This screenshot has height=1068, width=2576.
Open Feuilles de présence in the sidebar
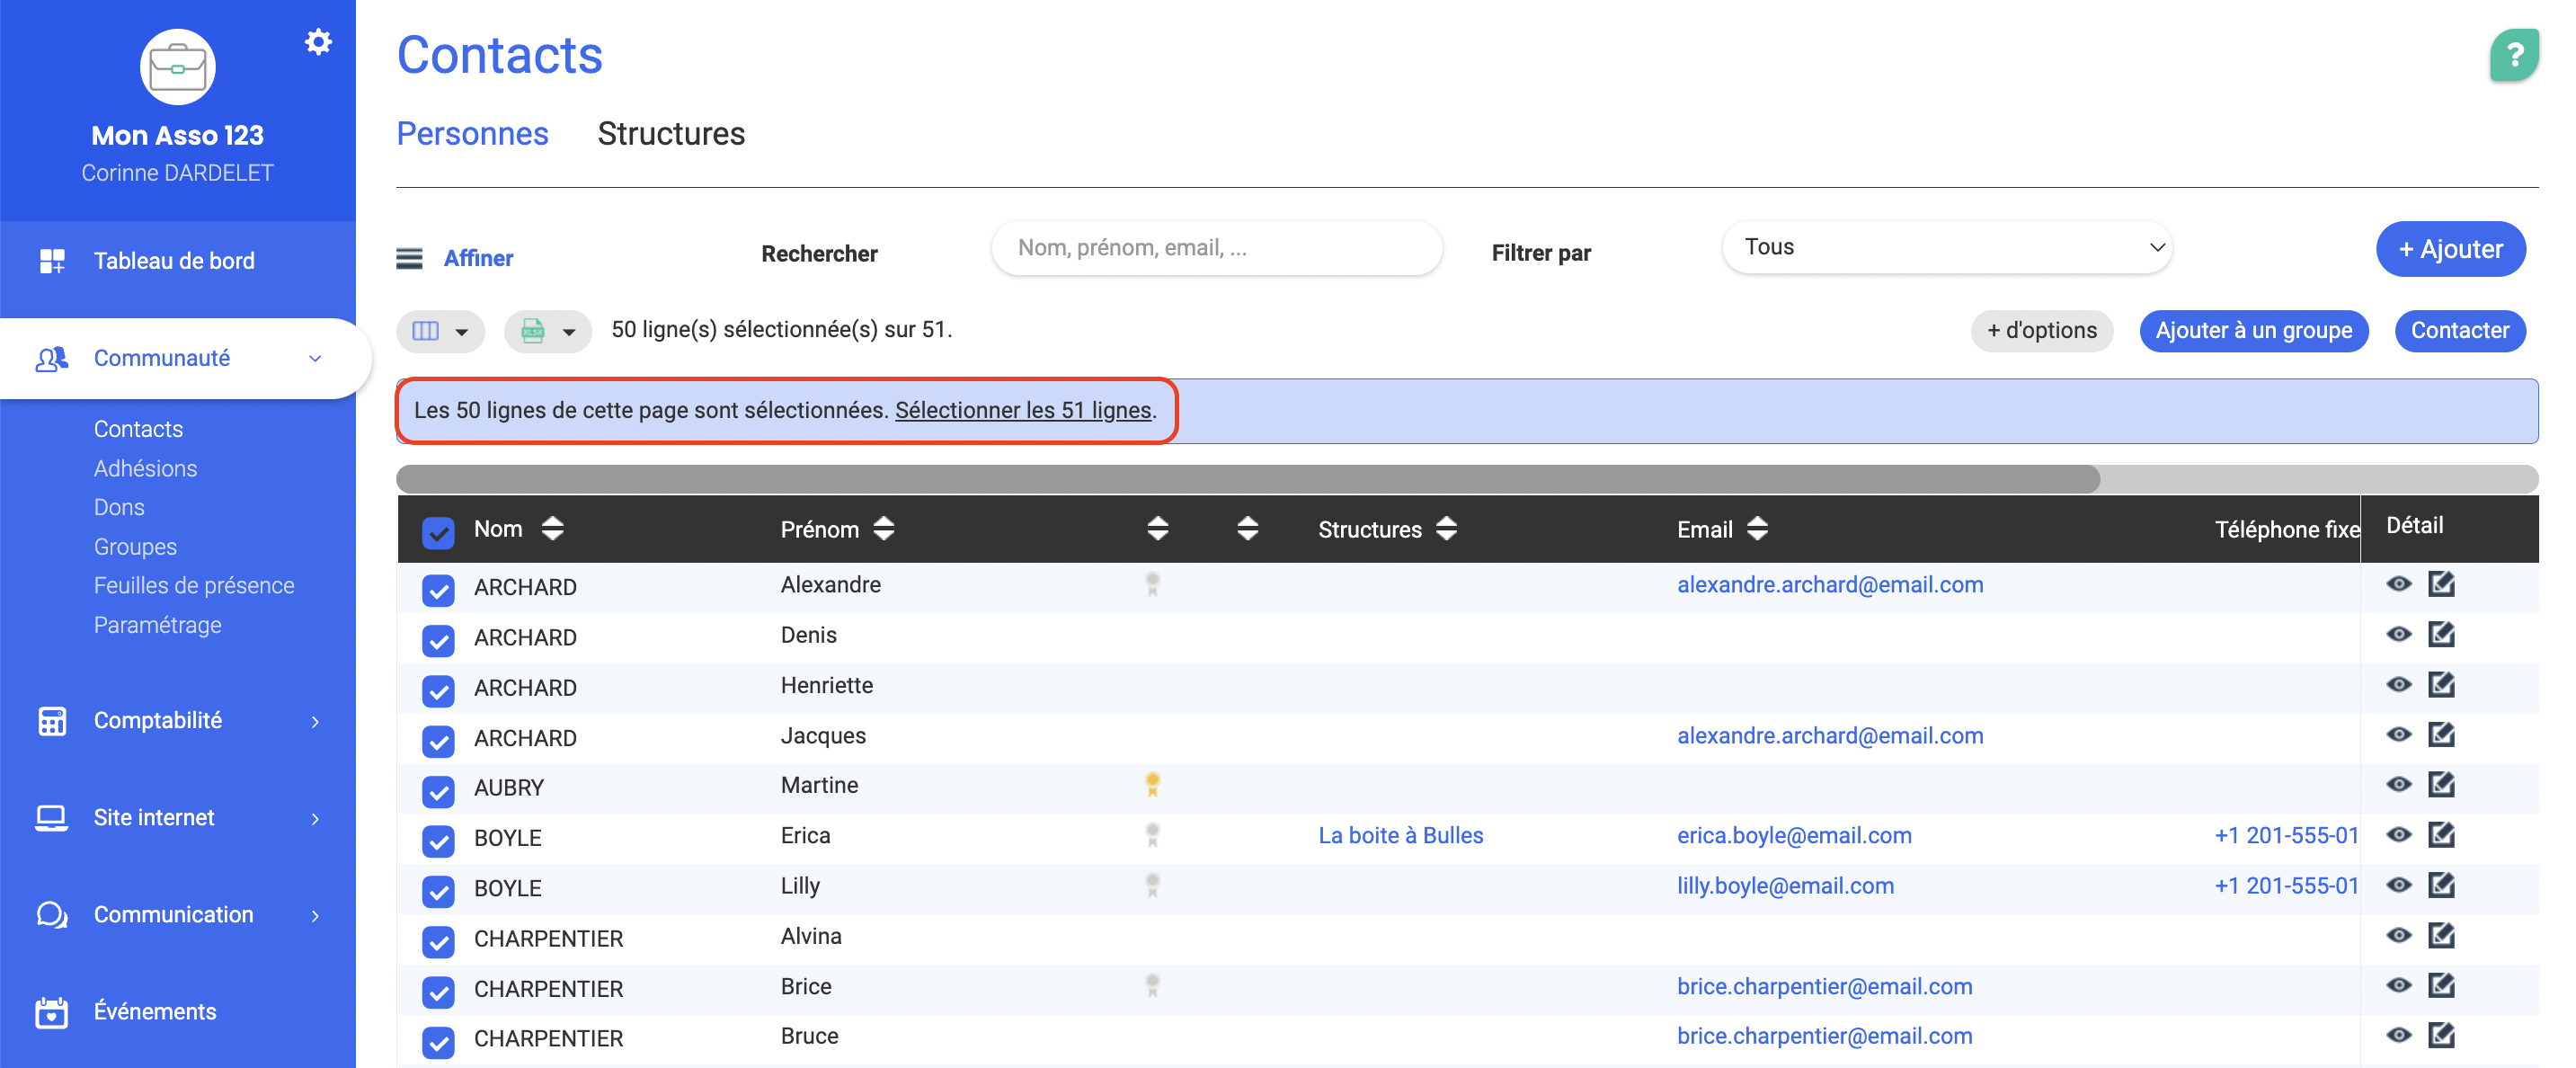[x=194, y=585]
